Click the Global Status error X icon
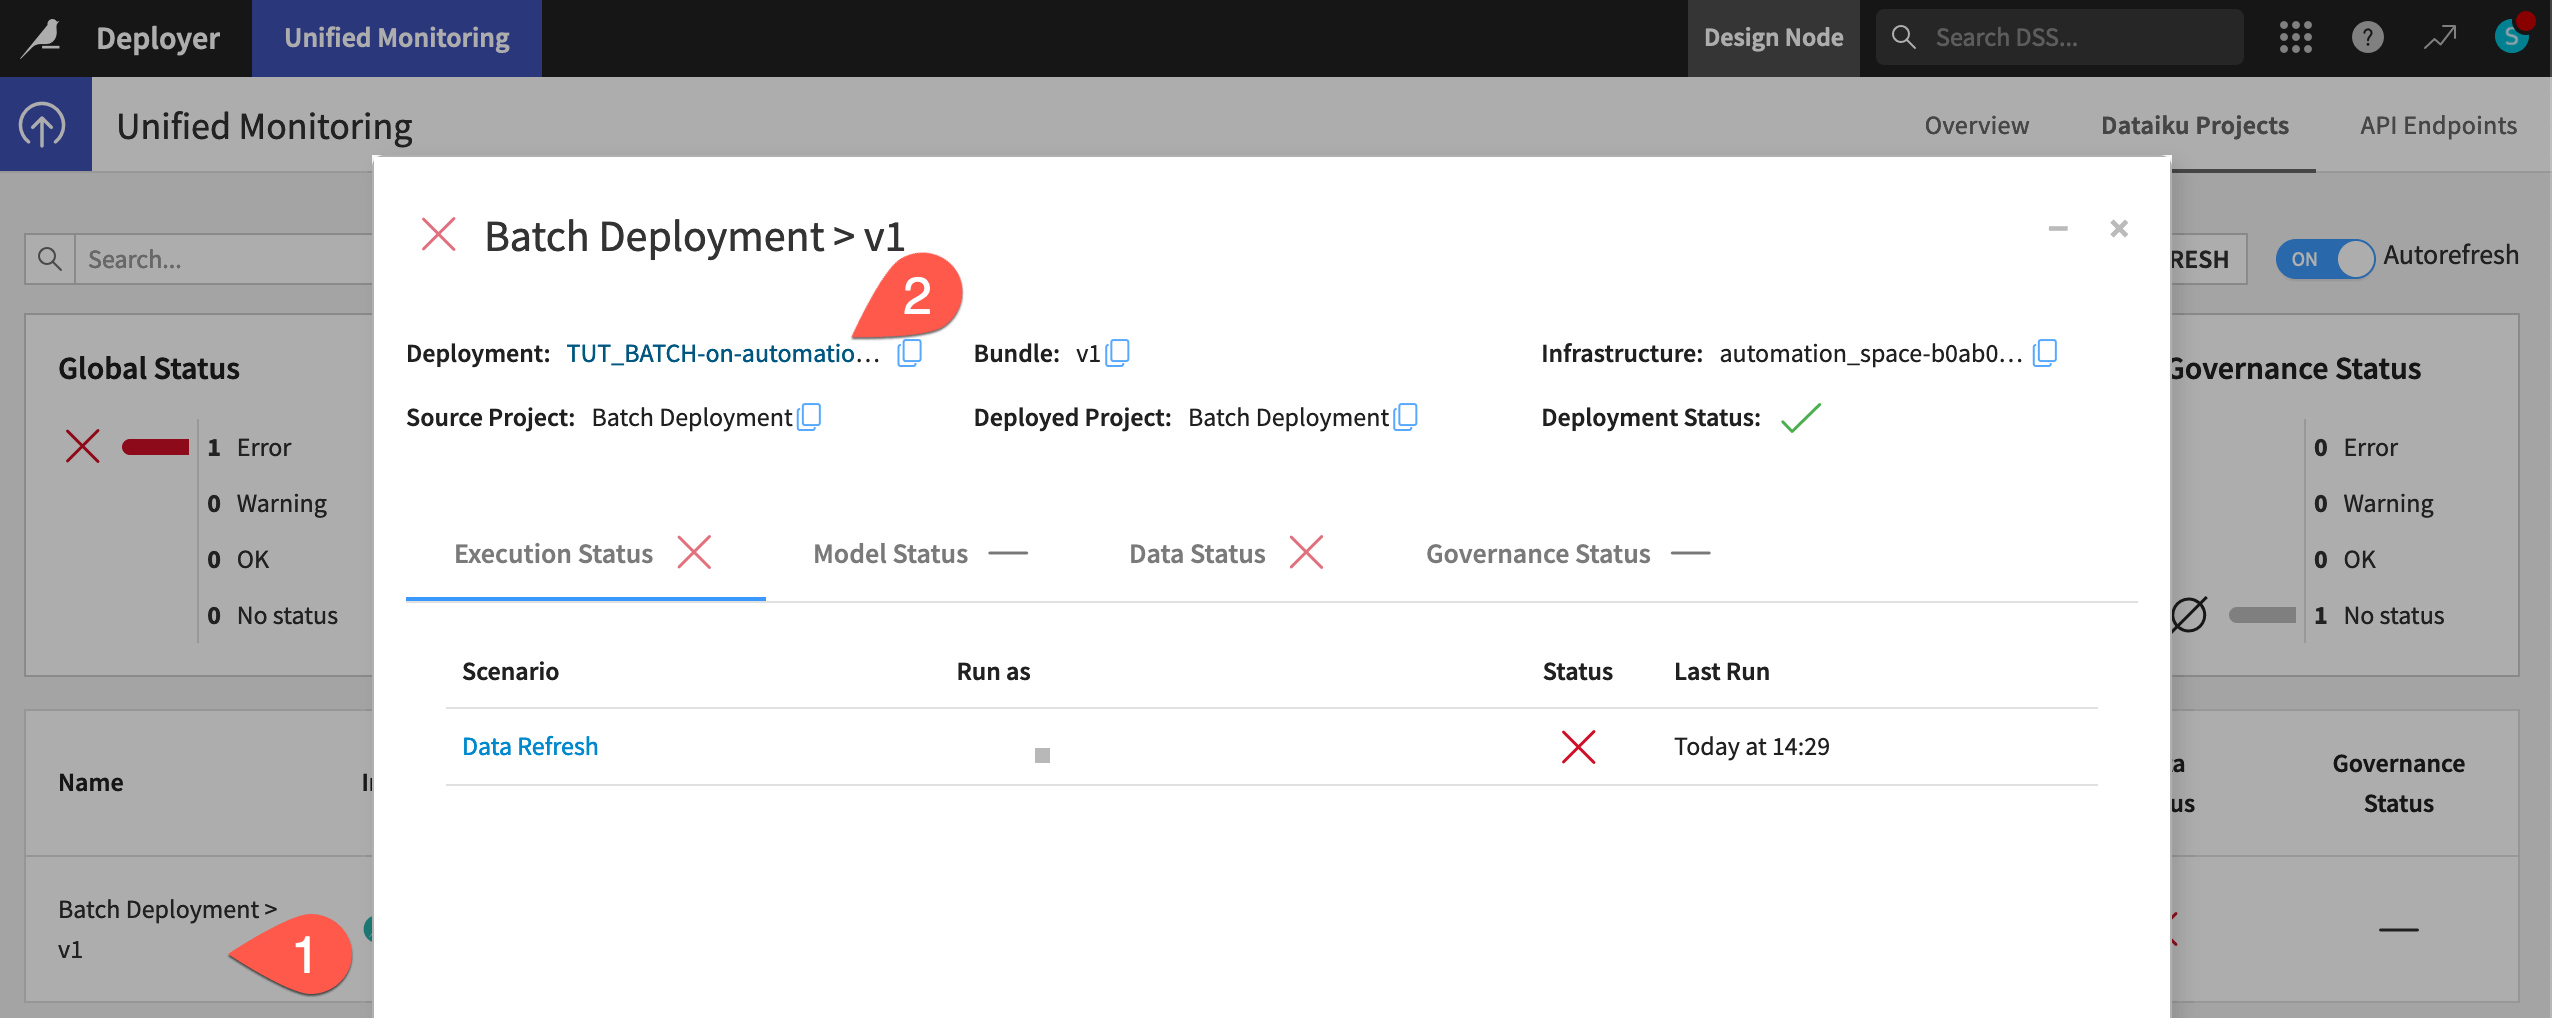 point(82,446)
